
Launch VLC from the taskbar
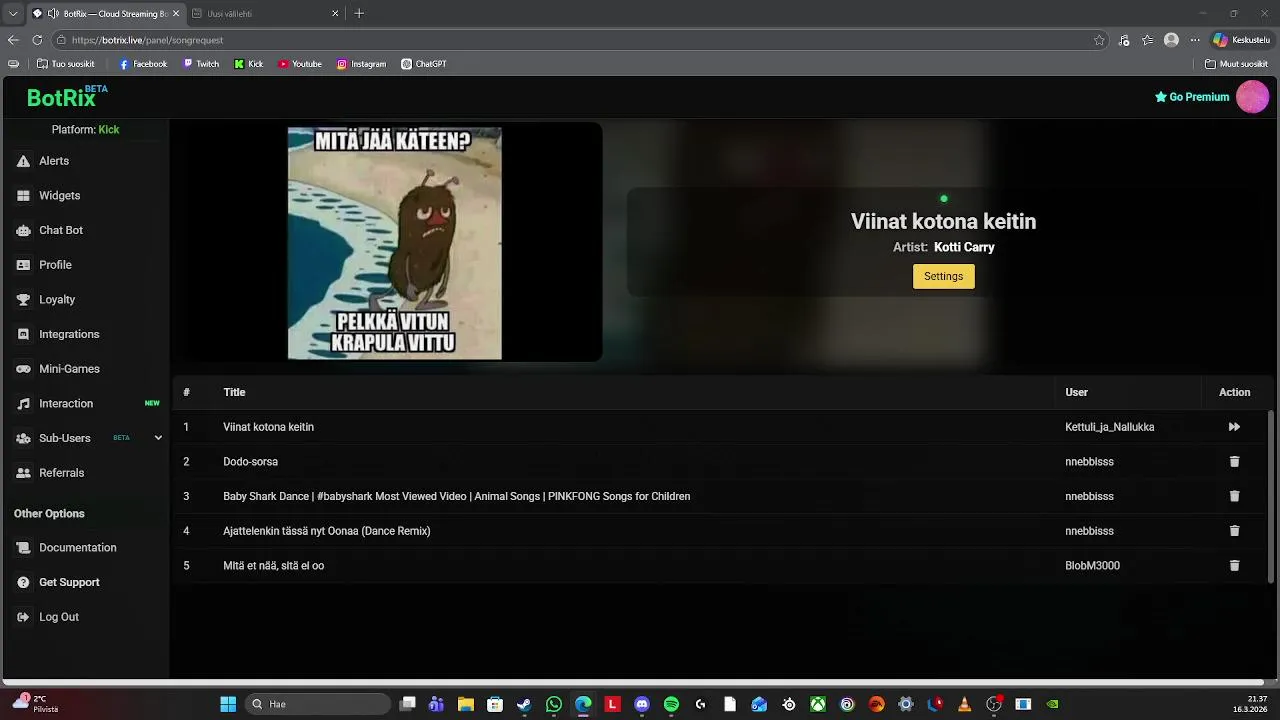tap(964, 704)
